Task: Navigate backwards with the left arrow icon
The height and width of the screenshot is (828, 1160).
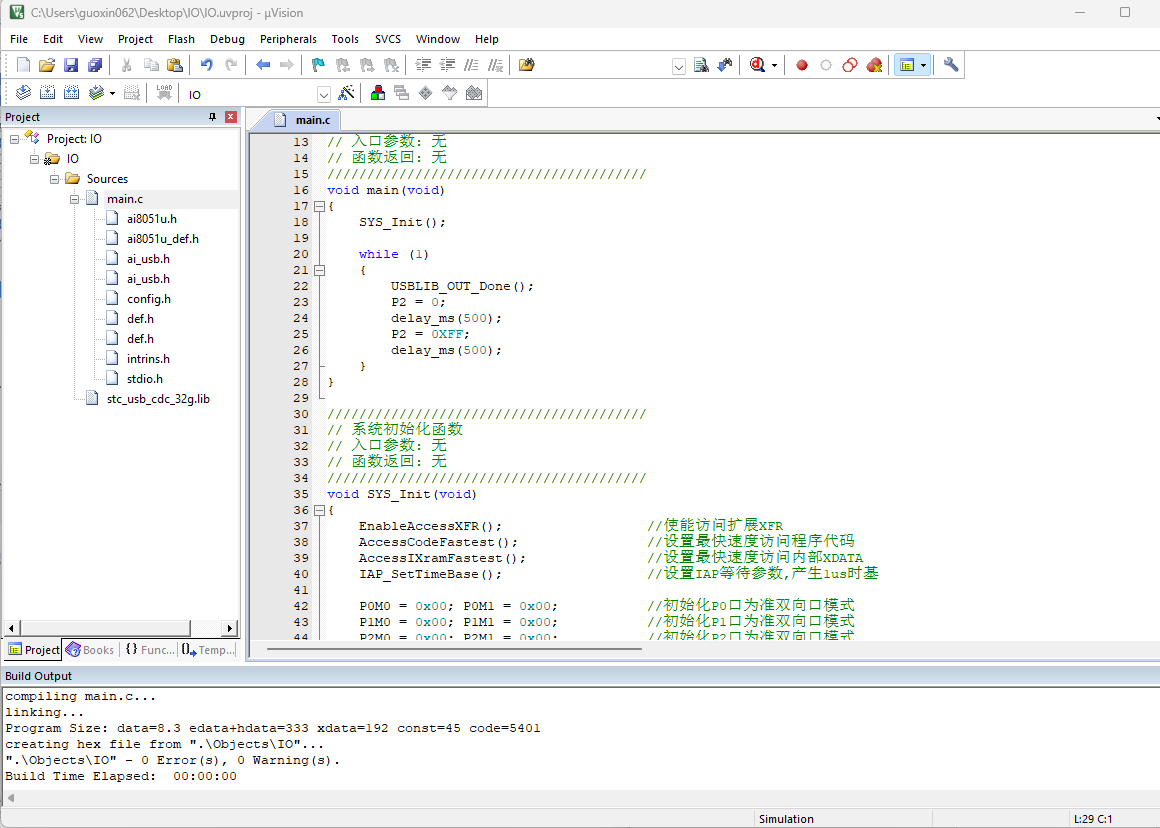Action: (x=263, y=65)
